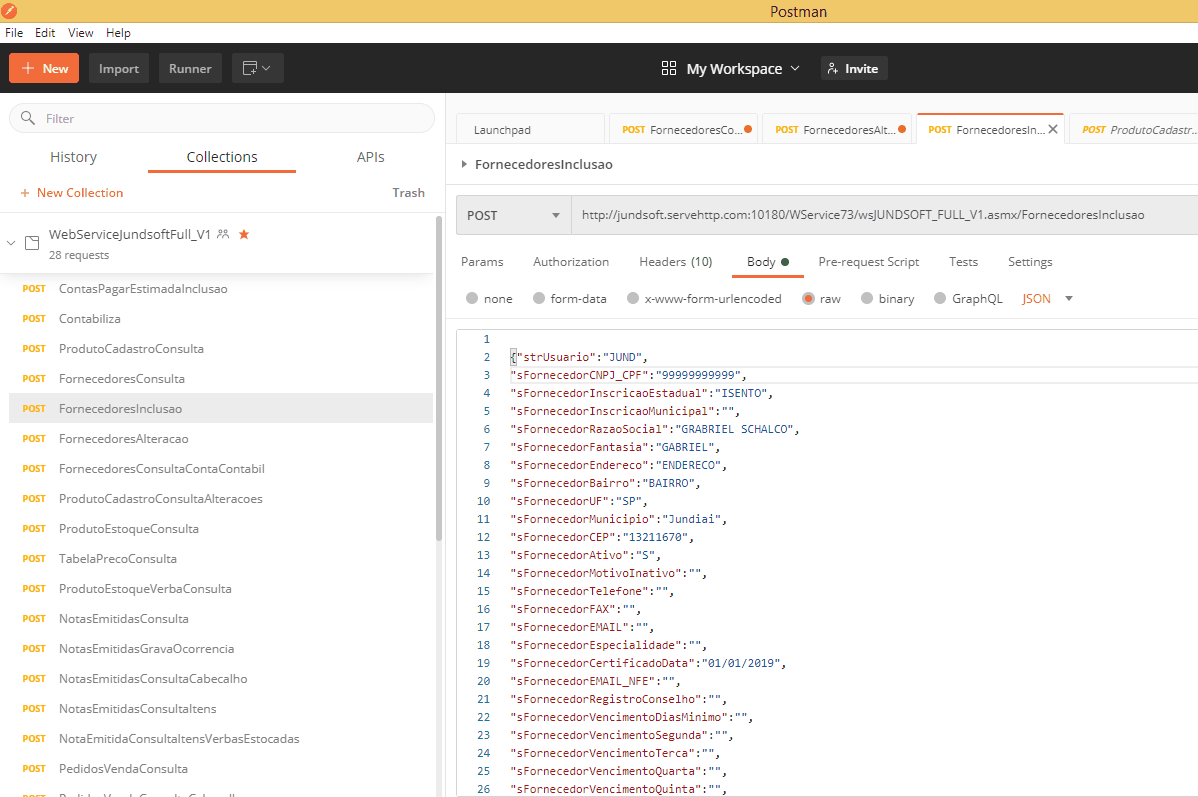The image size is (1198, 797).
Task: Click the collection folder icon
Action: point(32,243)
